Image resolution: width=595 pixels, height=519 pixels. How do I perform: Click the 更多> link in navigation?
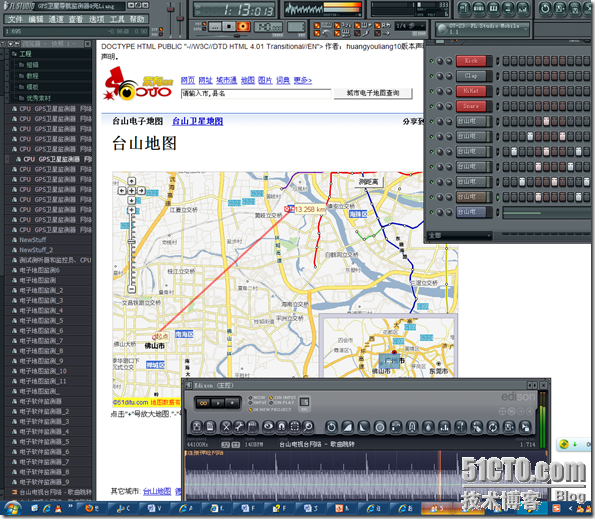302,80
